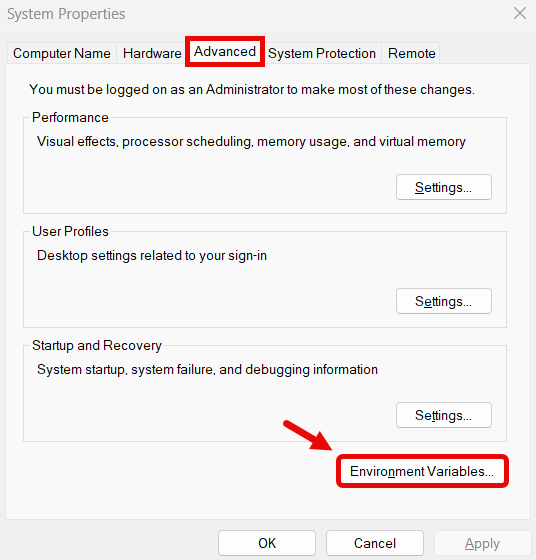Click the Apply button
This screenshot has height=560, width=536.
(x=482, y=543)
